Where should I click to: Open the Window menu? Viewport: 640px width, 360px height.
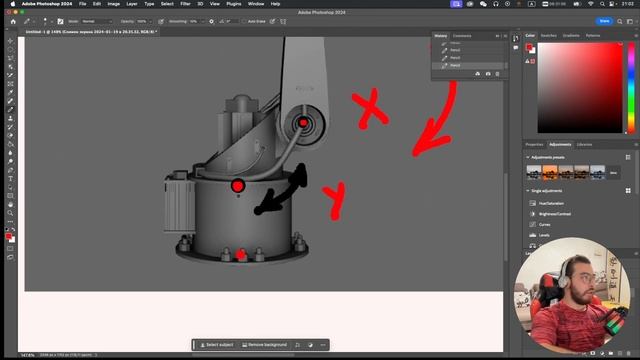(x=256, y=4)
